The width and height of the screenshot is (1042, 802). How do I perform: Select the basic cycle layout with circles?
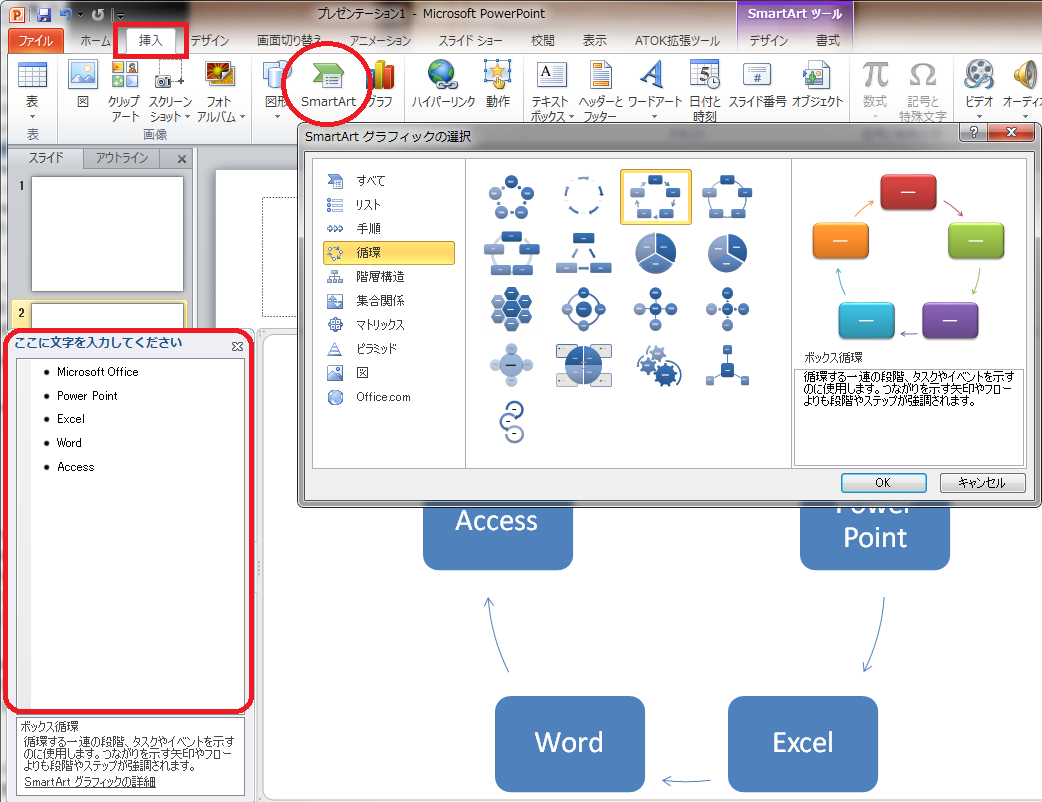pos(511,197)
